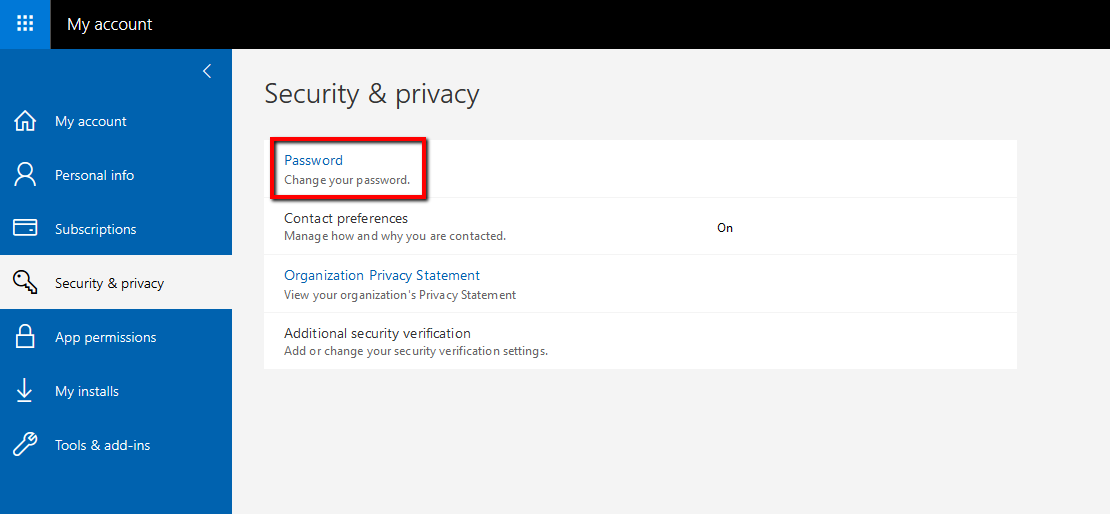Click the key icon for Security & privacy
The width and height of the screenshot is (1110, 514).
click(25, 282)
